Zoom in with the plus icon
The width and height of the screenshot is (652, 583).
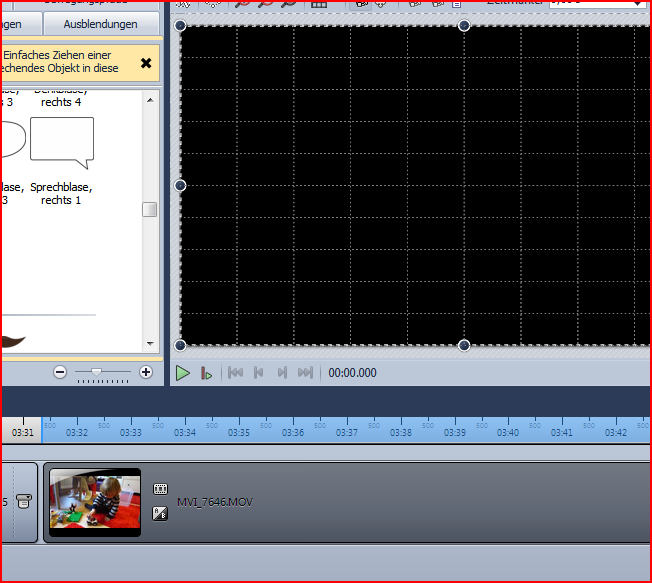(146, 372)
